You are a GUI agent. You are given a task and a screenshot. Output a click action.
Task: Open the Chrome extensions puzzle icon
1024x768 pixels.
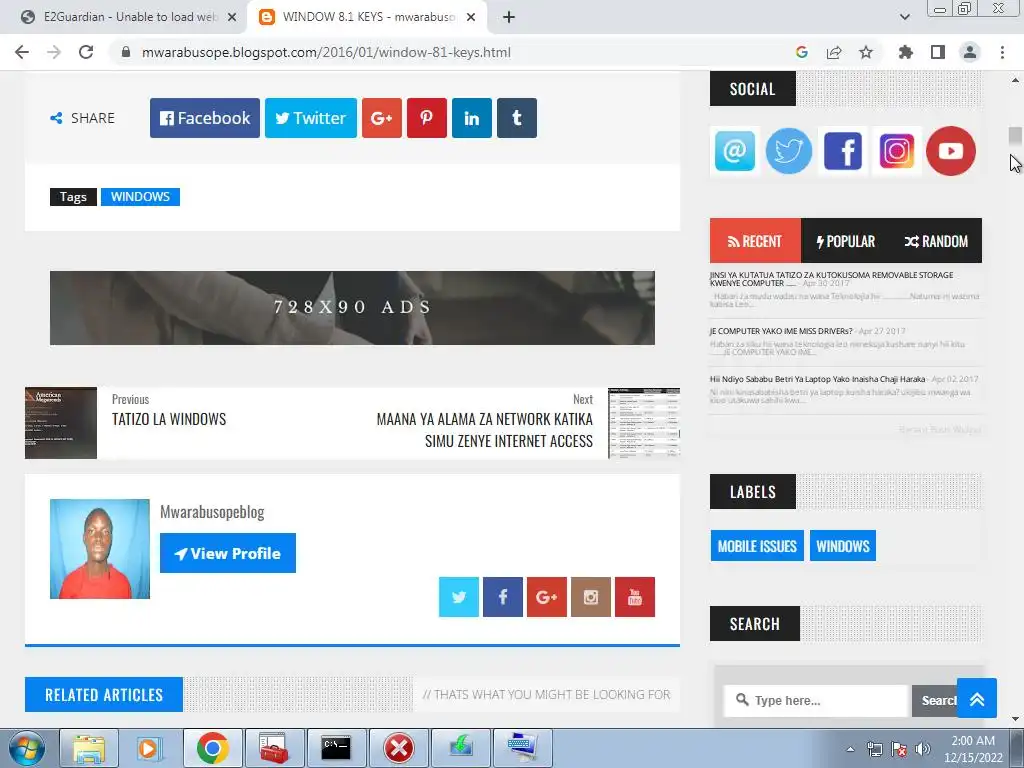pos(906,52)
